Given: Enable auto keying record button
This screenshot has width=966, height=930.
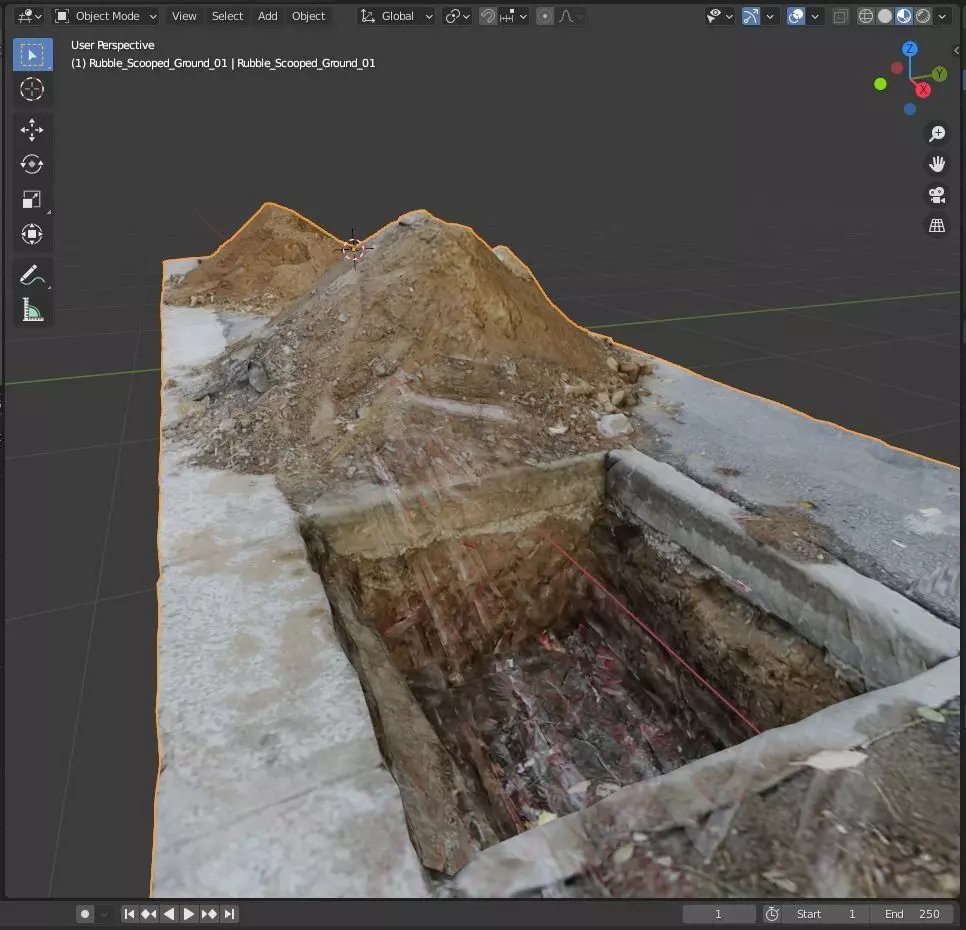Looking at the screenshot, I should [x=85, y=914].
